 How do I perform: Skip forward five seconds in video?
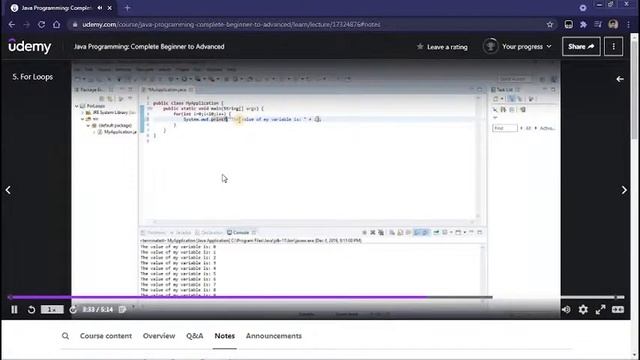pos(73,310)
